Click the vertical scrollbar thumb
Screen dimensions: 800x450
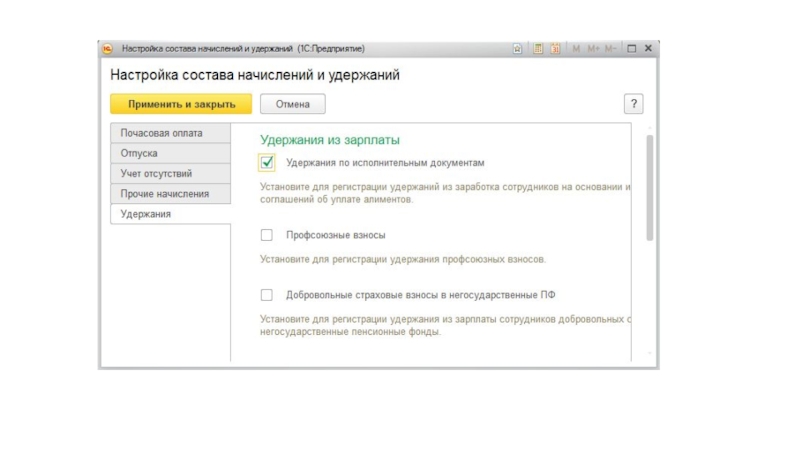[649, 188]
